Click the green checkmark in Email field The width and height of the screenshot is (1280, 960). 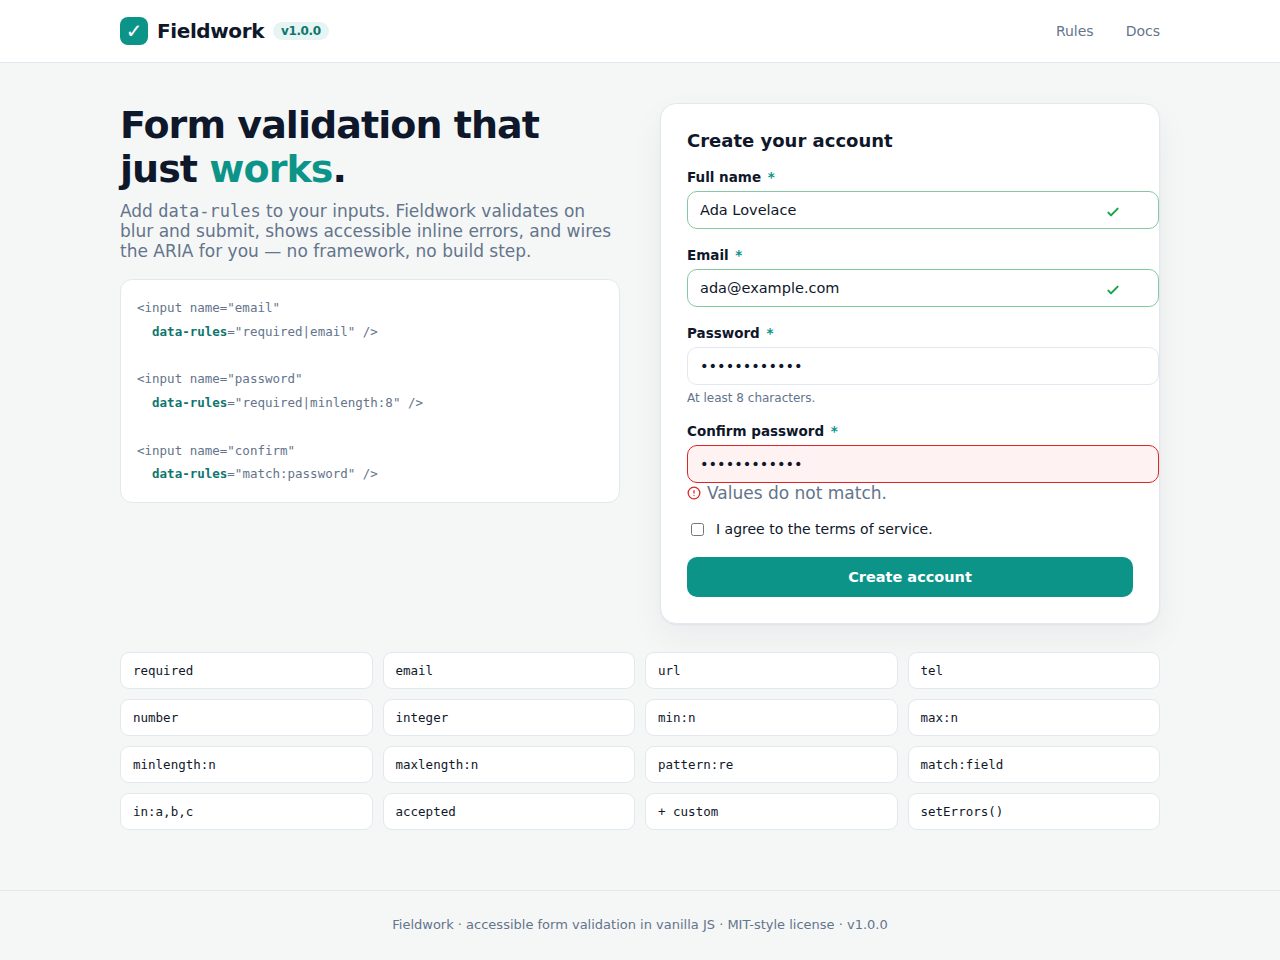[1113, 289]
